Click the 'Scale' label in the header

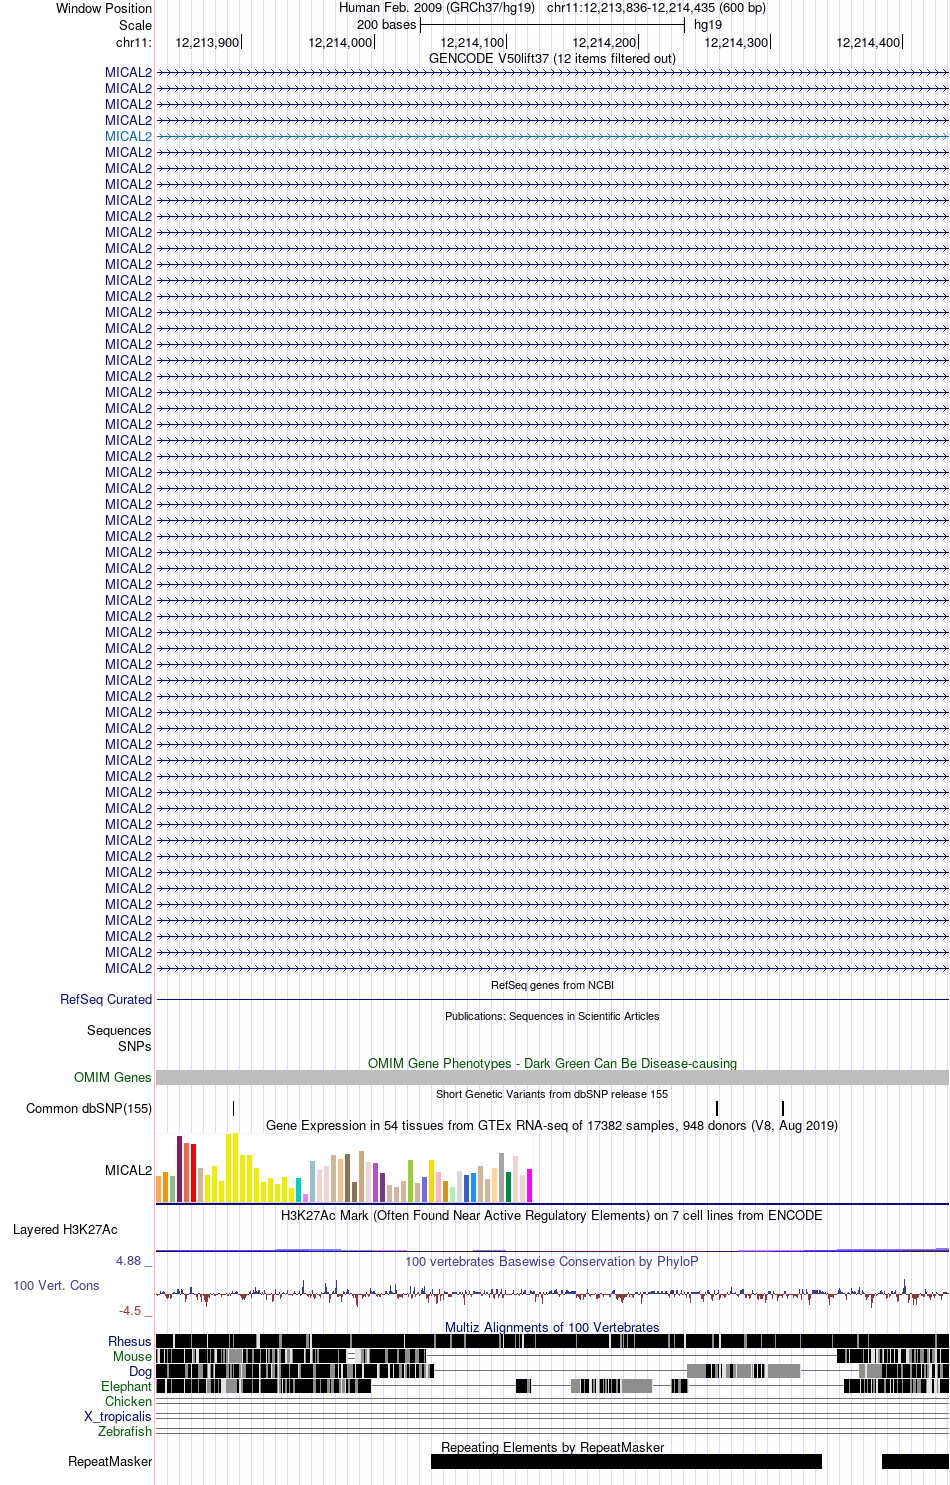pos(135,25)
